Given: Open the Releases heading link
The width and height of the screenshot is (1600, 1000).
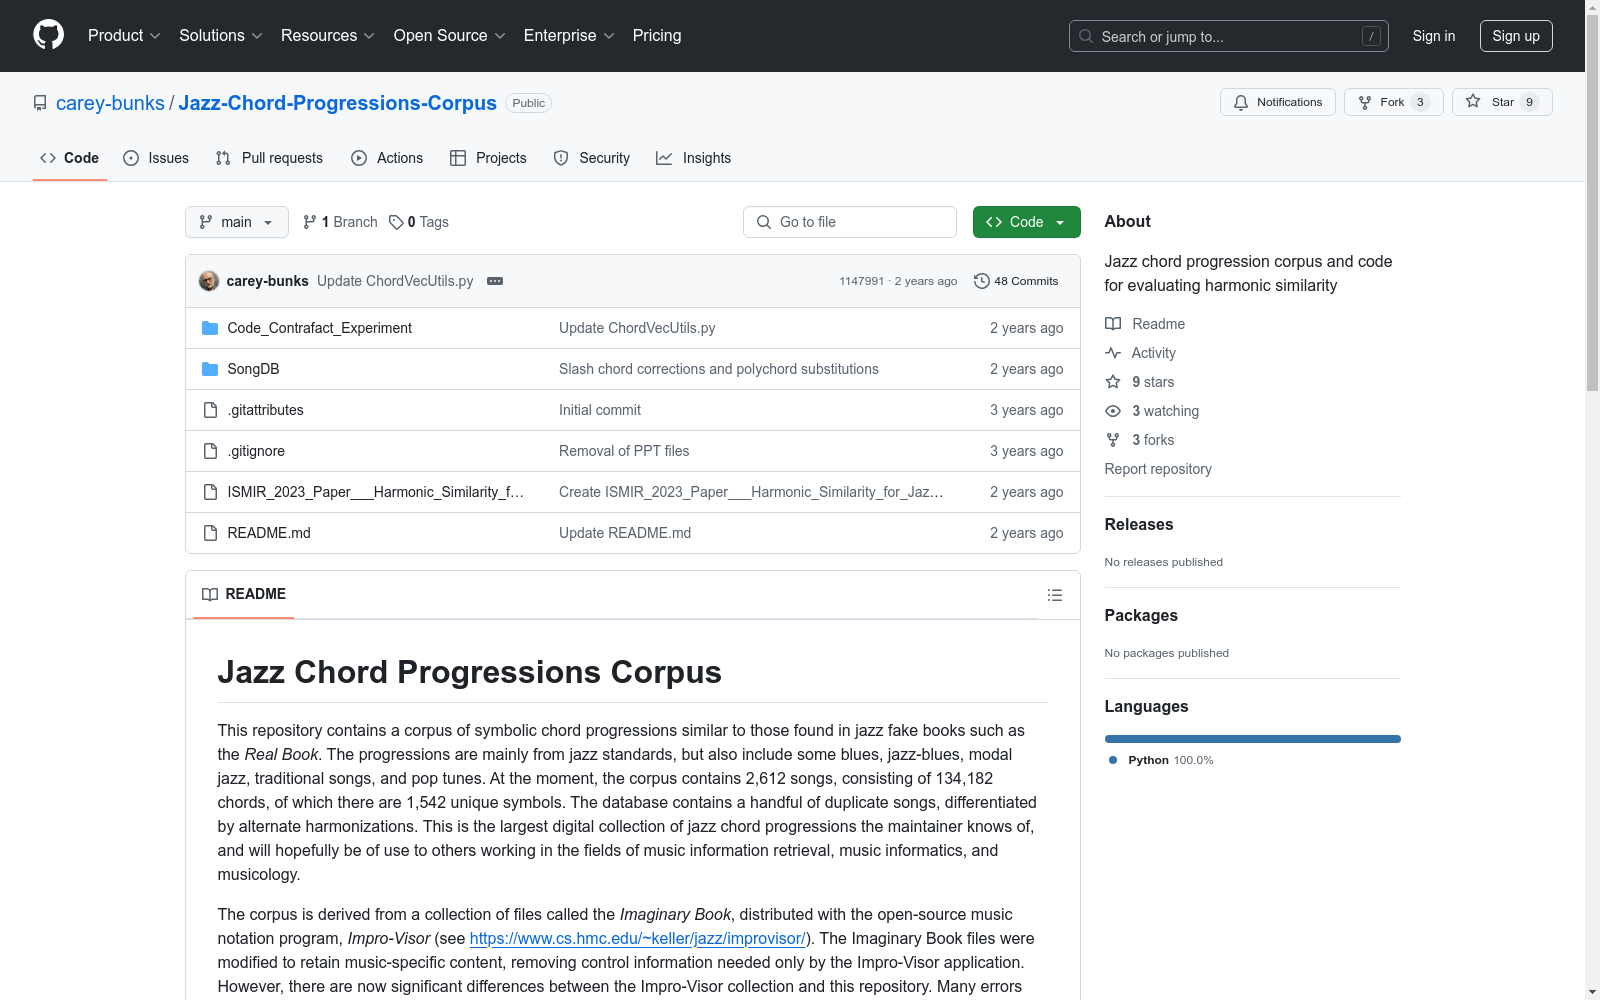Looking at the screenshot, I should (1139, 524).
